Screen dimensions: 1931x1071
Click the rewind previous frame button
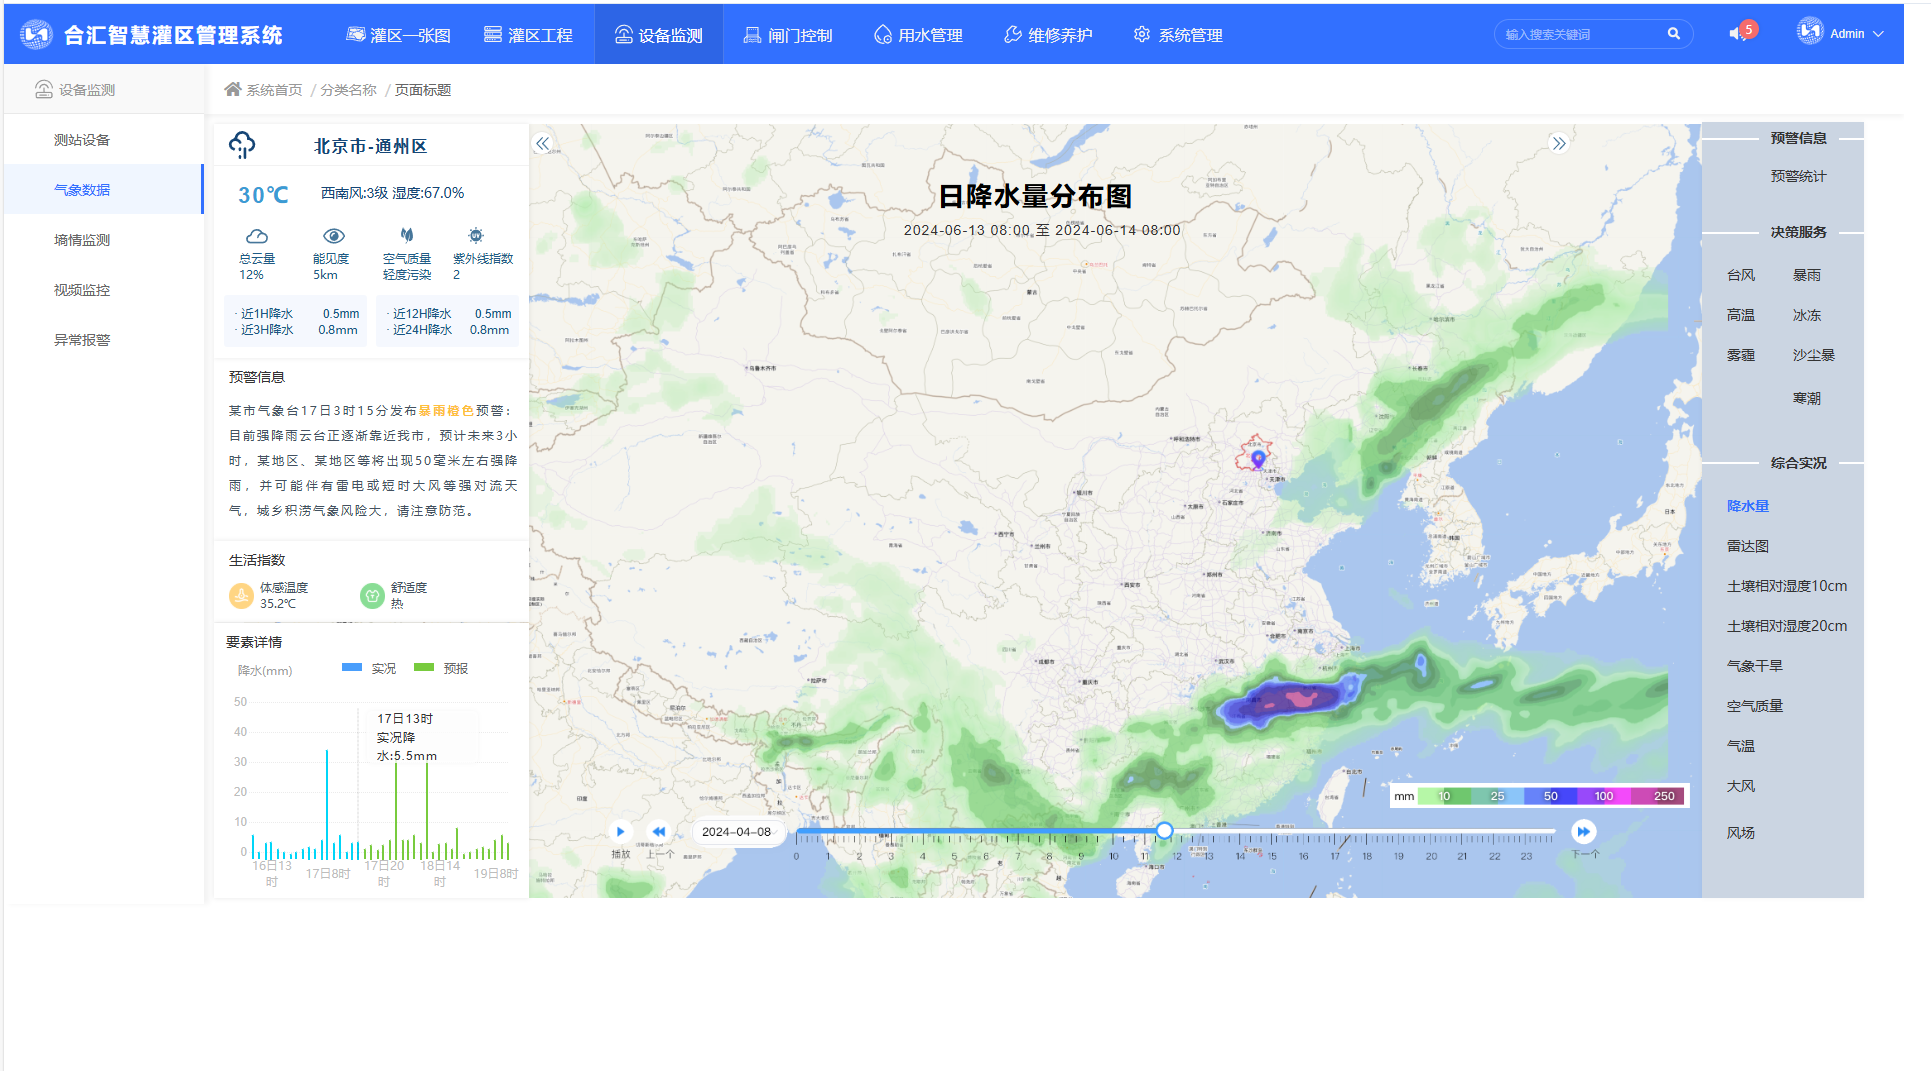tap(659, 831)
